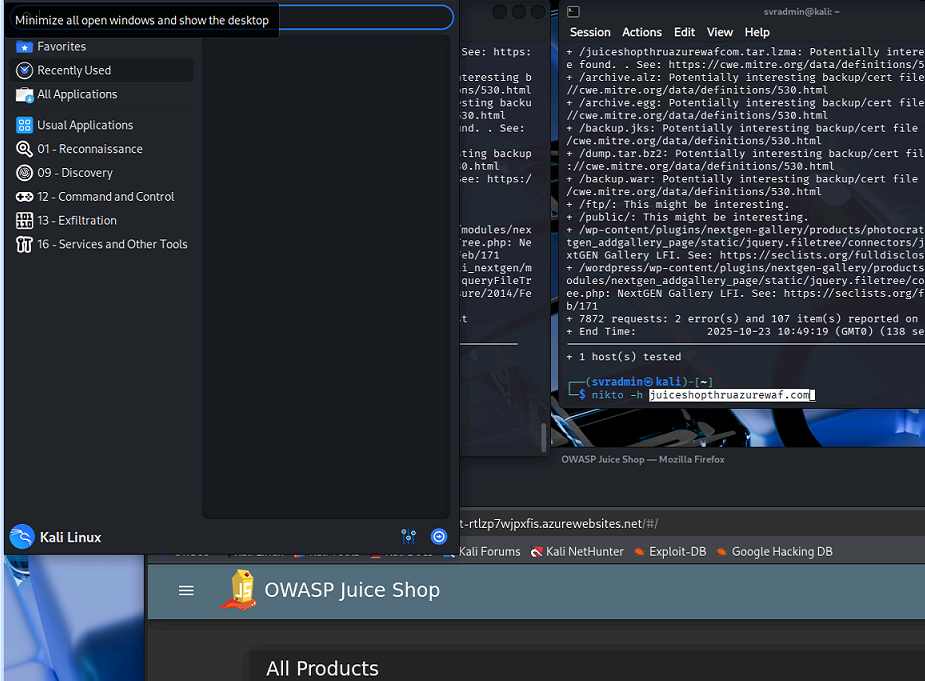
Task: Open Usual Applications category
Action: 85,125
